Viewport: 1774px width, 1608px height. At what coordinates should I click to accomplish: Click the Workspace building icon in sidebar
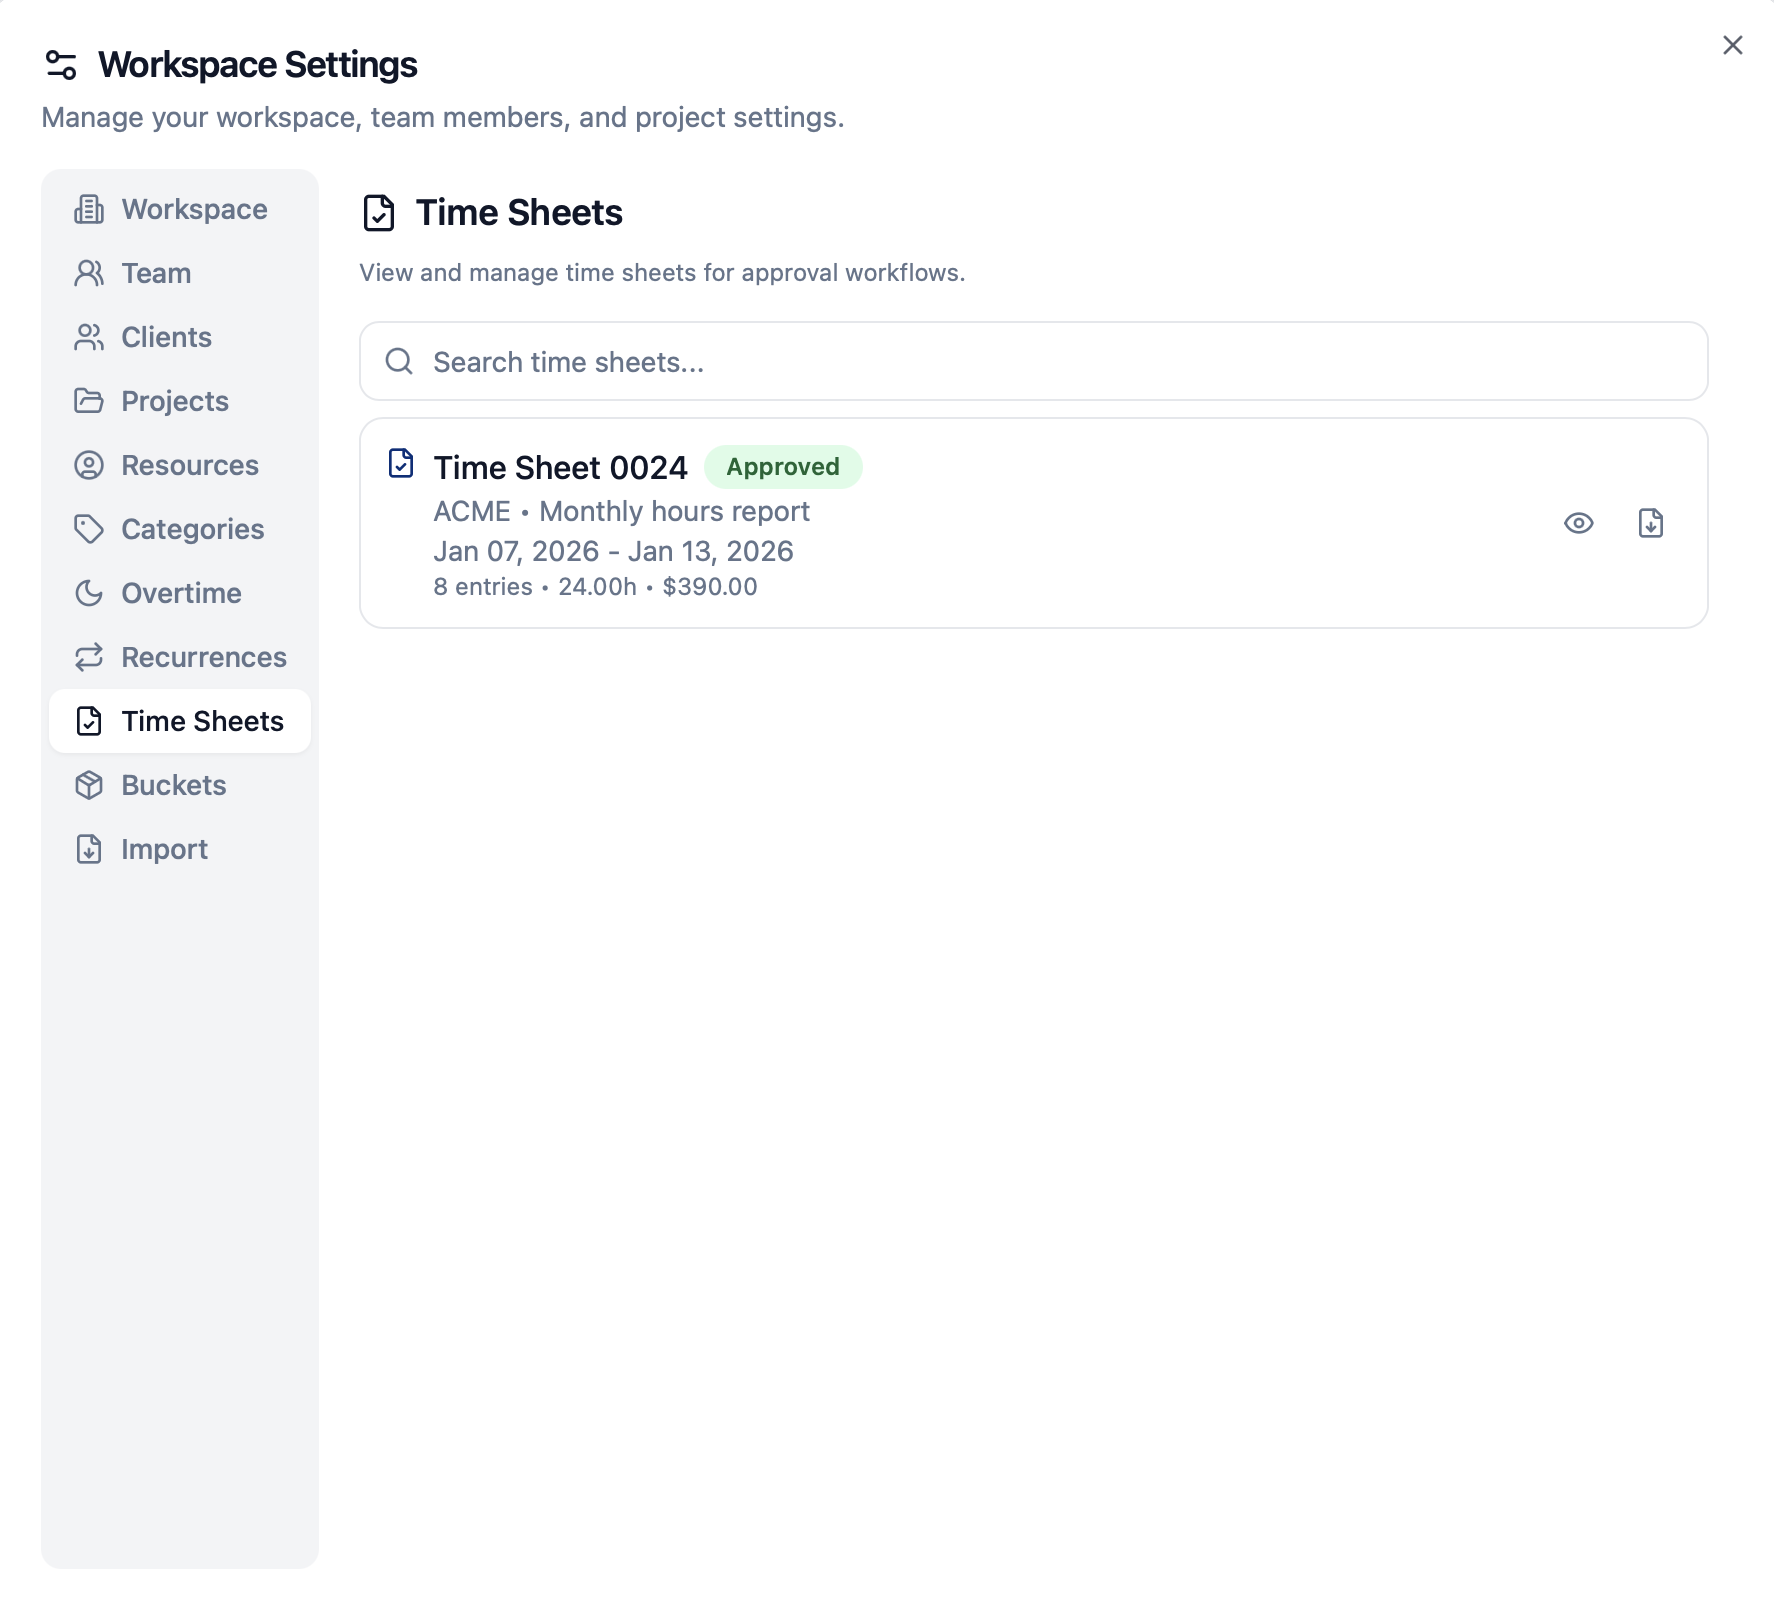[x=89, y=209]
